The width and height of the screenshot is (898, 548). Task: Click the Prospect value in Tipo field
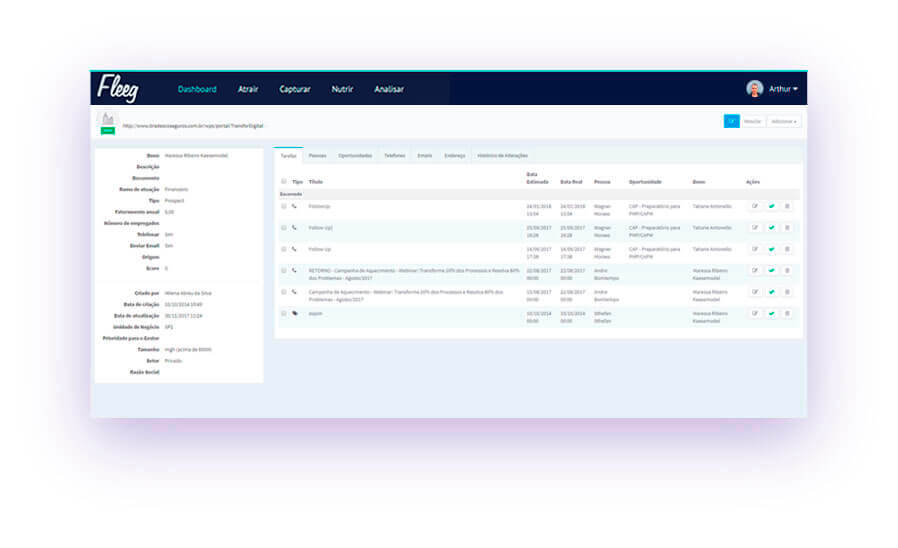(x=174, y=201)
